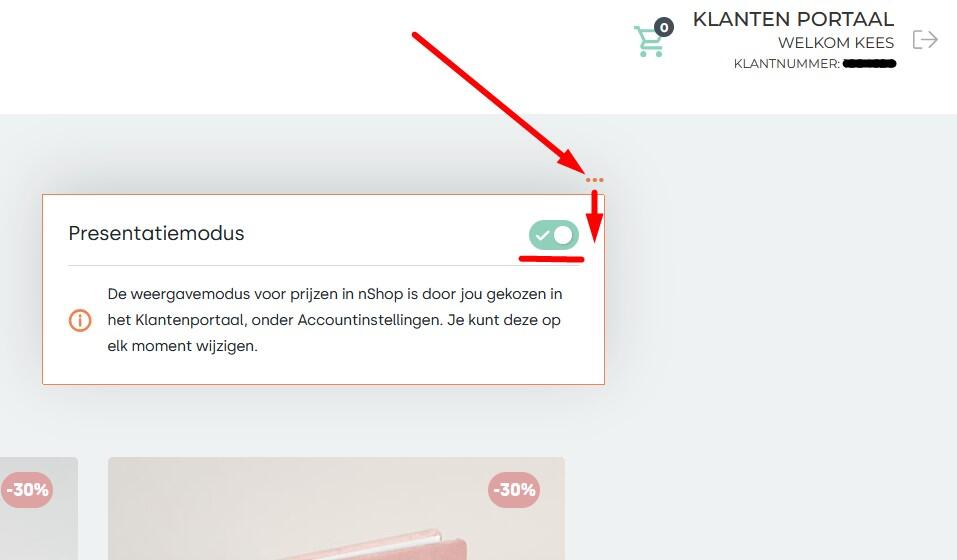Open the partially visible left product thumbnail
The image size is (957, 560).
(39, 508)
